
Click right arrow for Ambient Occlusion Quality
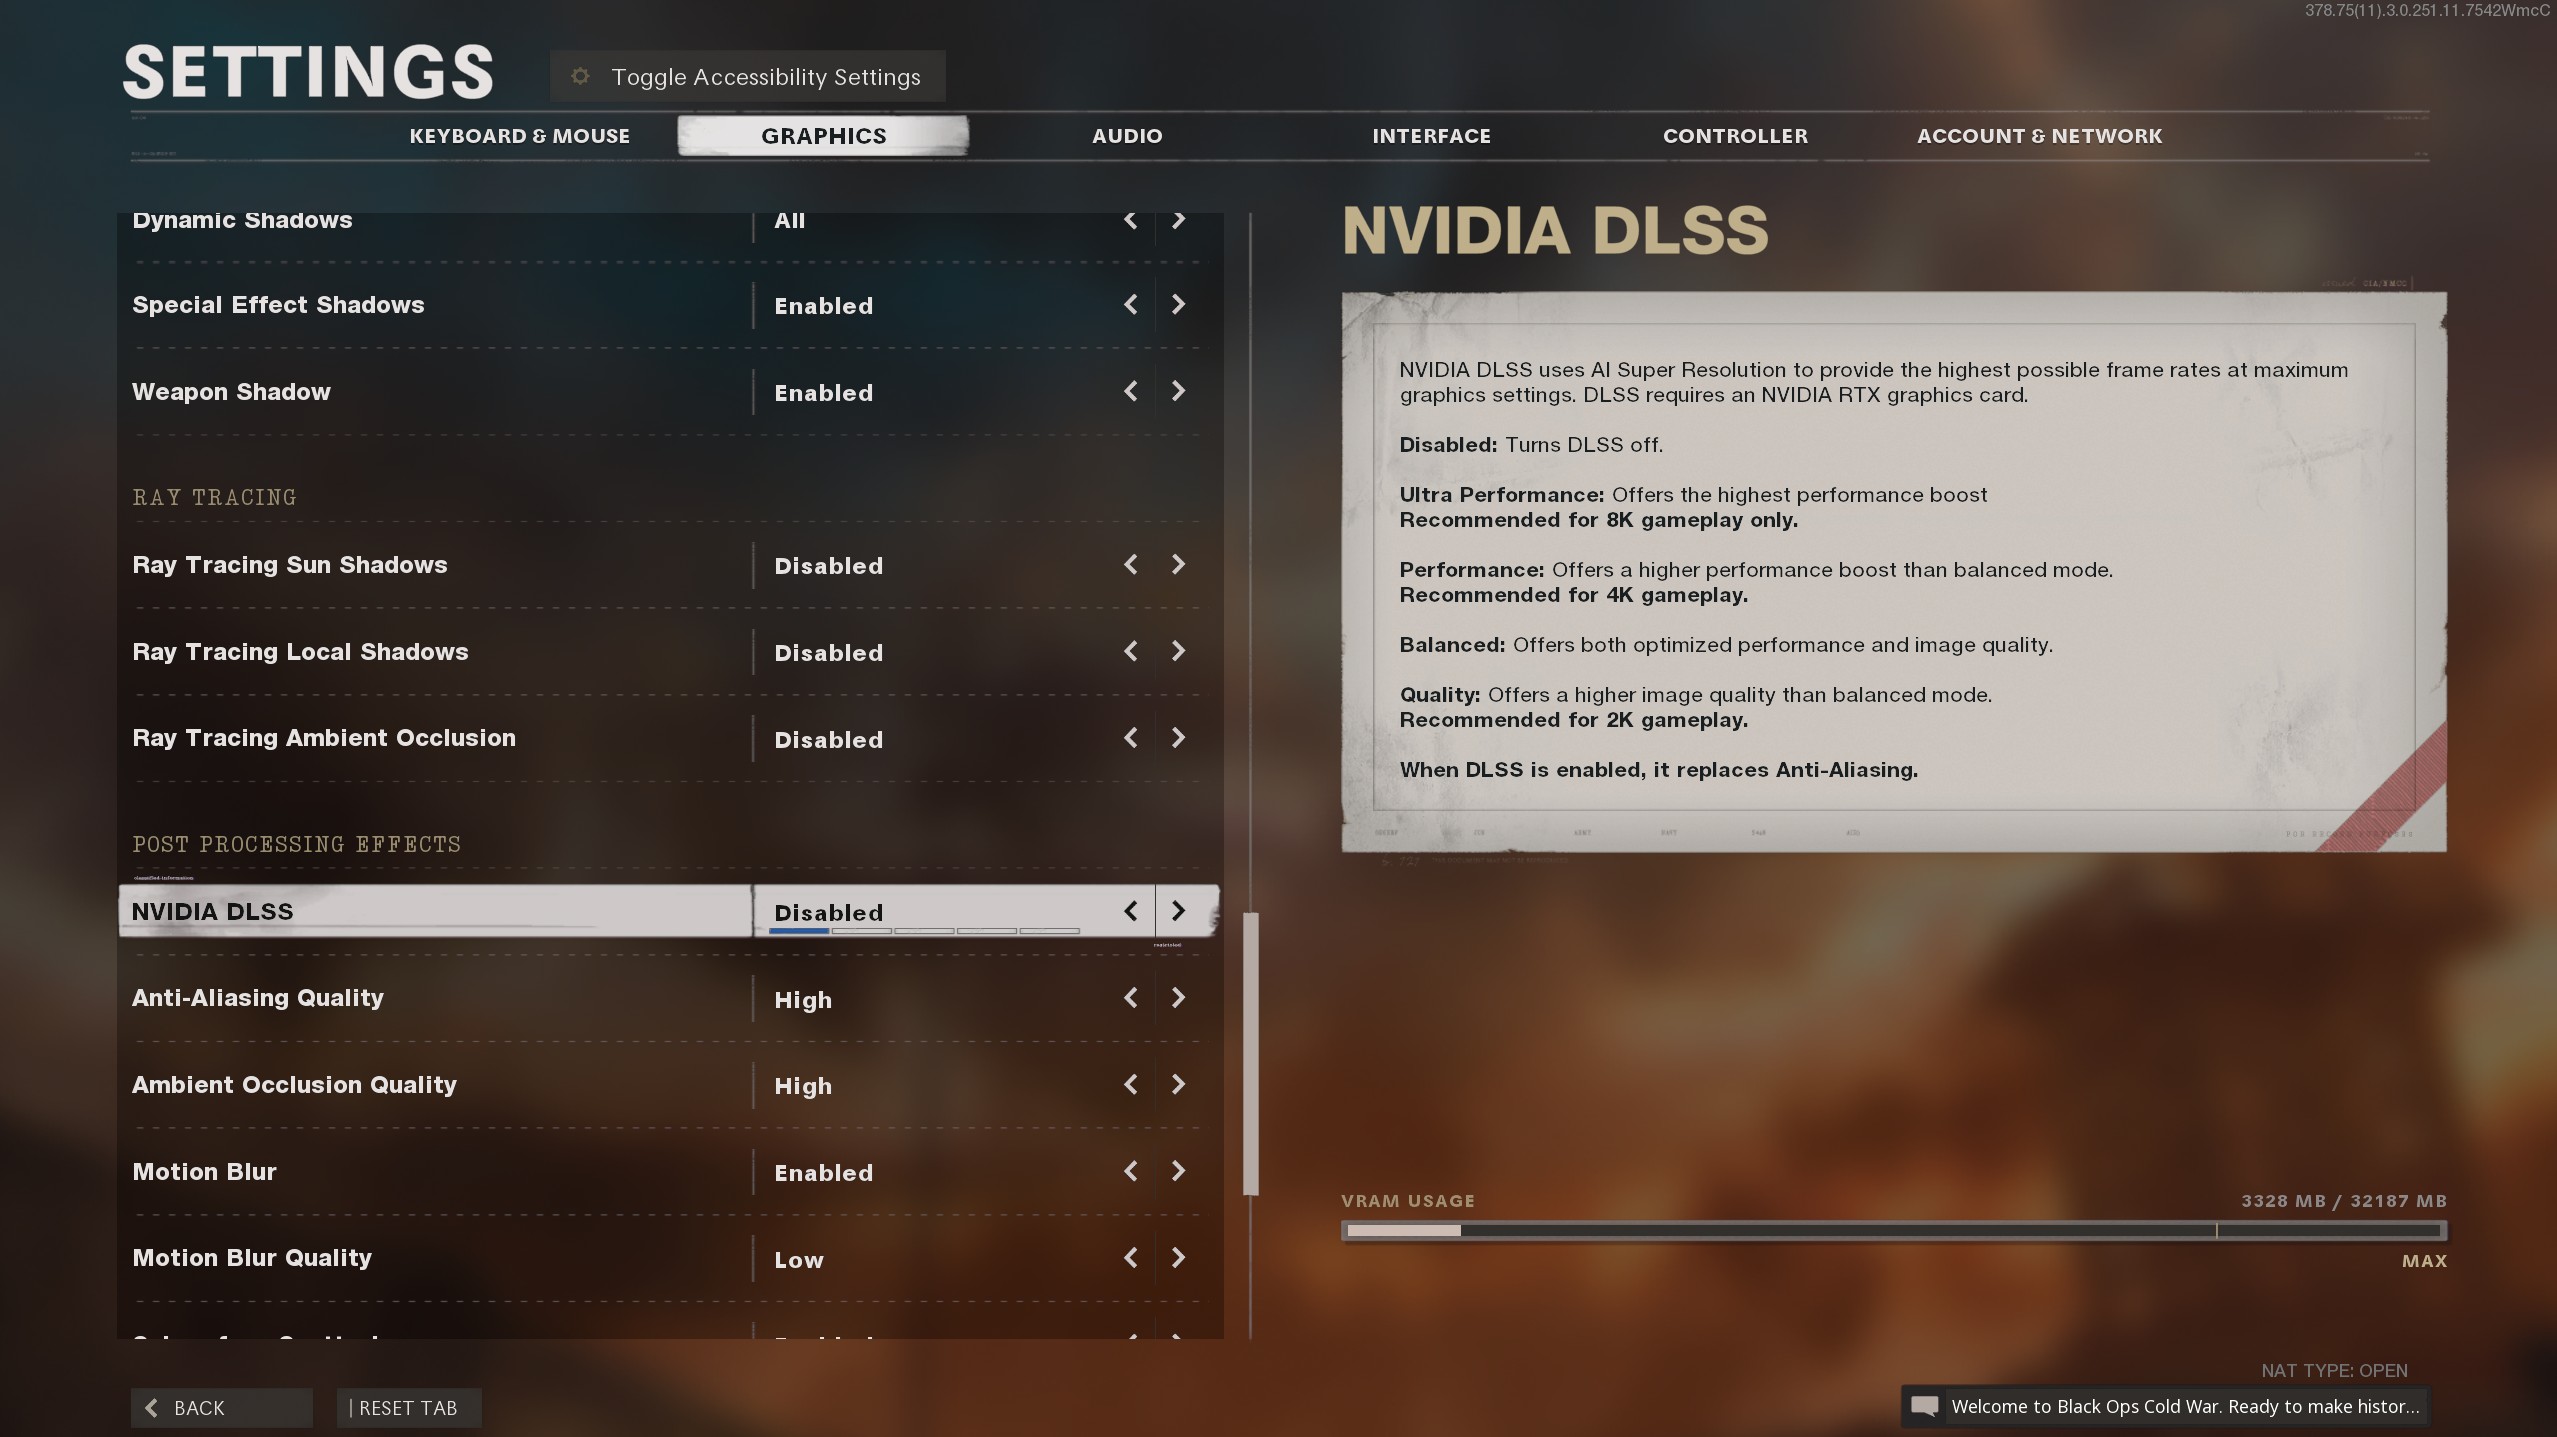1178,1084
